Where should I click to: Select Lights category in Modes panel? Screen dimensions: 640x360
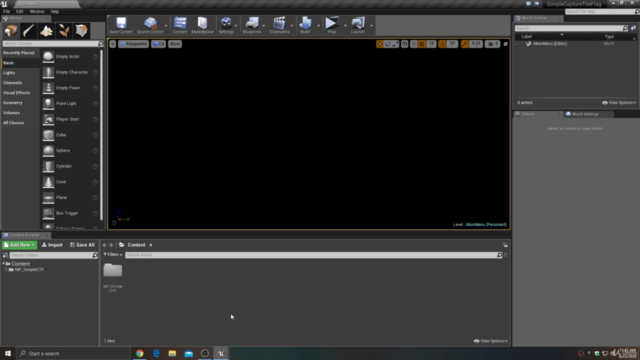click(9, 73)
